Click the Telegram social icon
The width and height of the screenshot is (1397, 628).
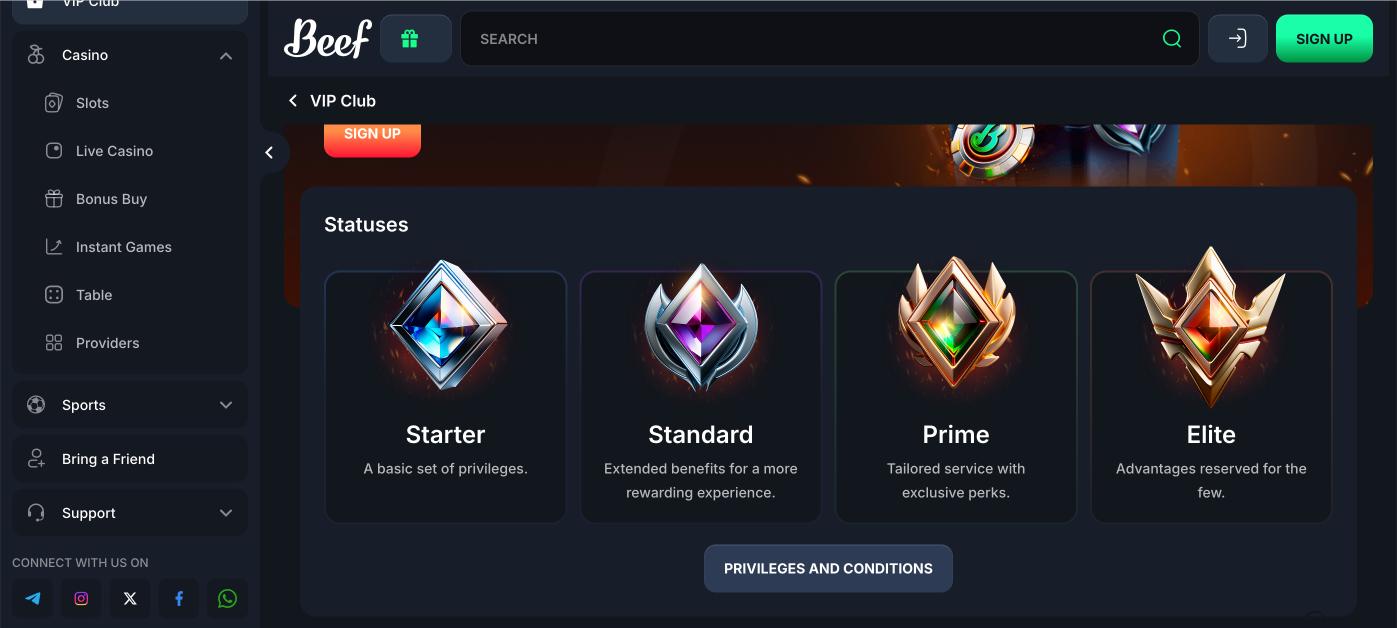click(x=33, y=599)
